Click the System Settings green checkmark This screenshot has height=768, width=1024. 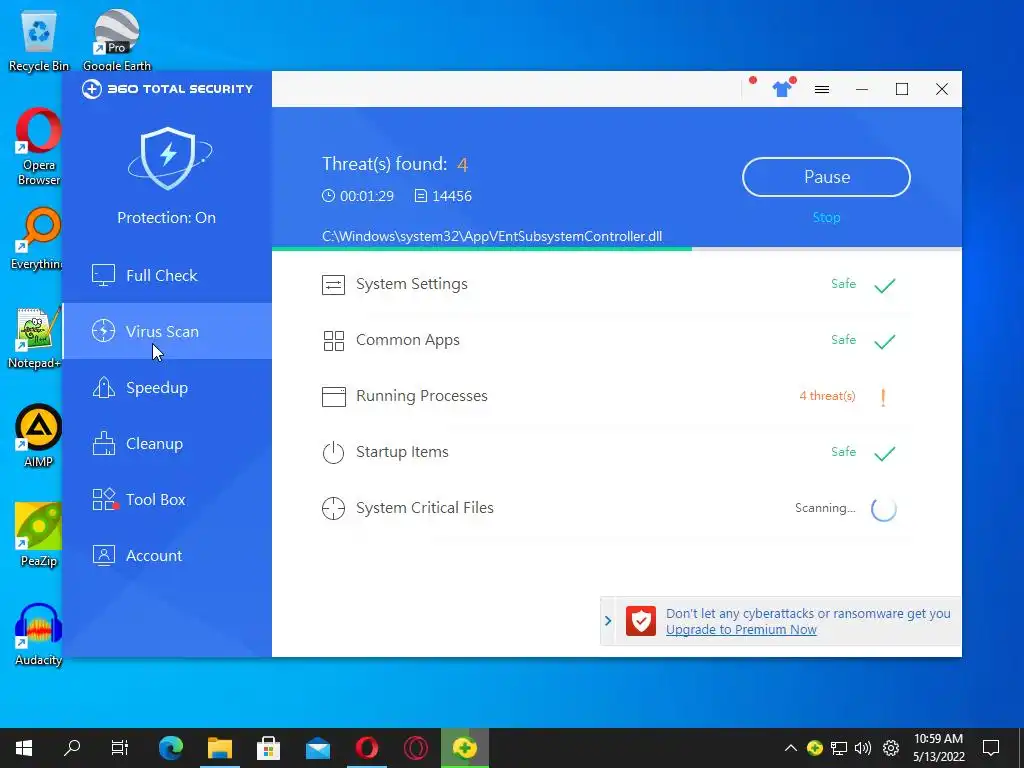[x=884, y=285]
